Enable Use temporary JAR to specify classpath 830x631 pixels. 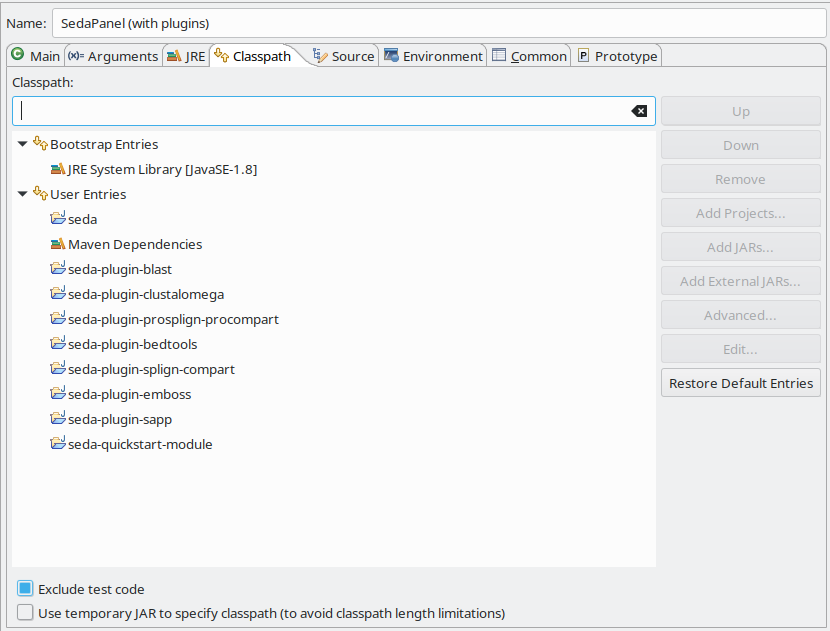pyautogui.click(x=25, y=613)
